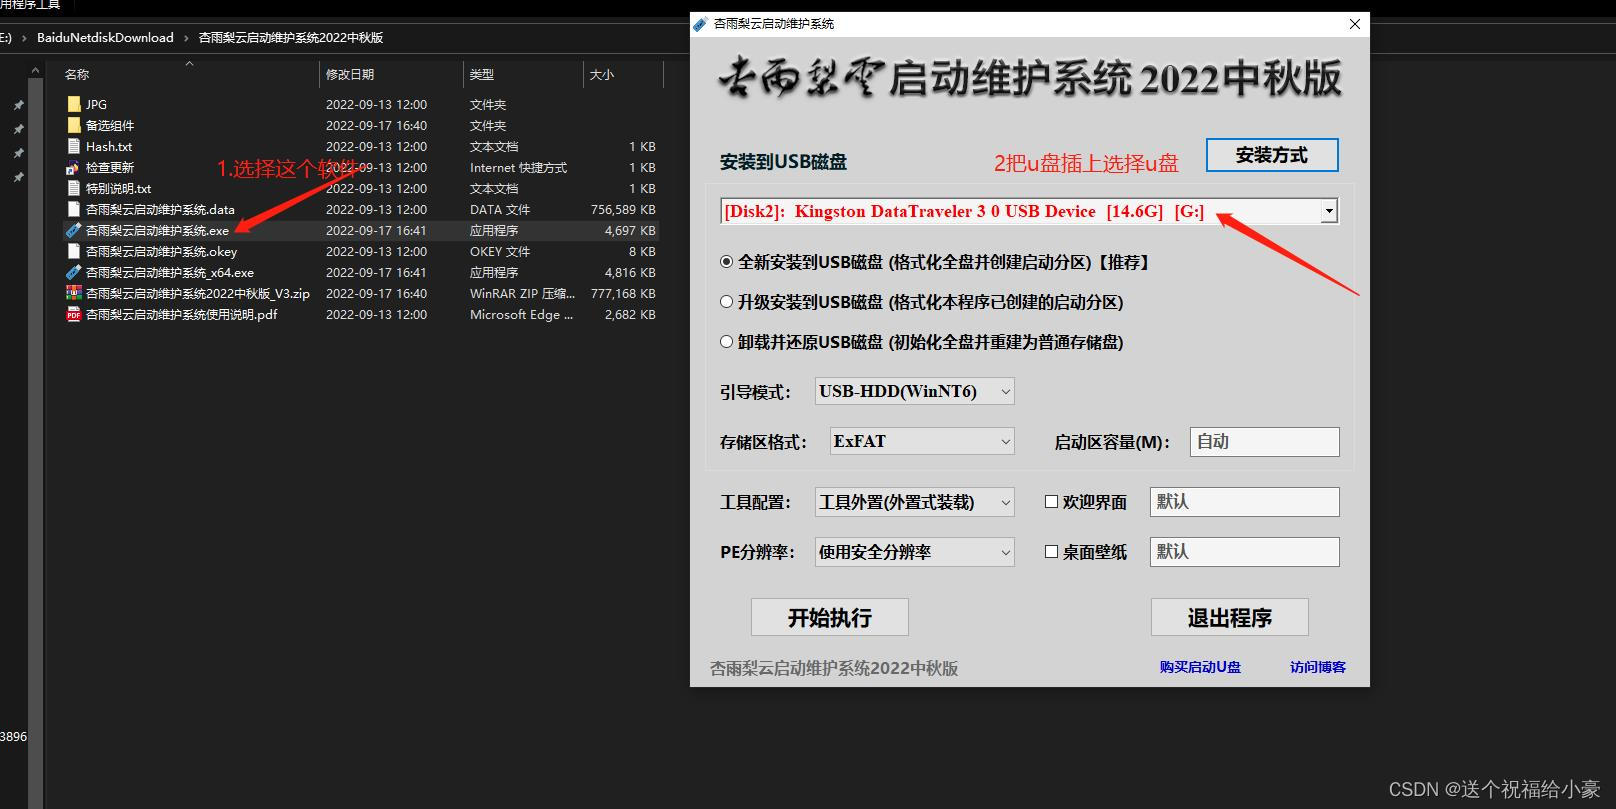This screenshot has height=809, width=1616.
Task: Enable the 欢迎界面 checkbox
Action: pos(1051,502)
